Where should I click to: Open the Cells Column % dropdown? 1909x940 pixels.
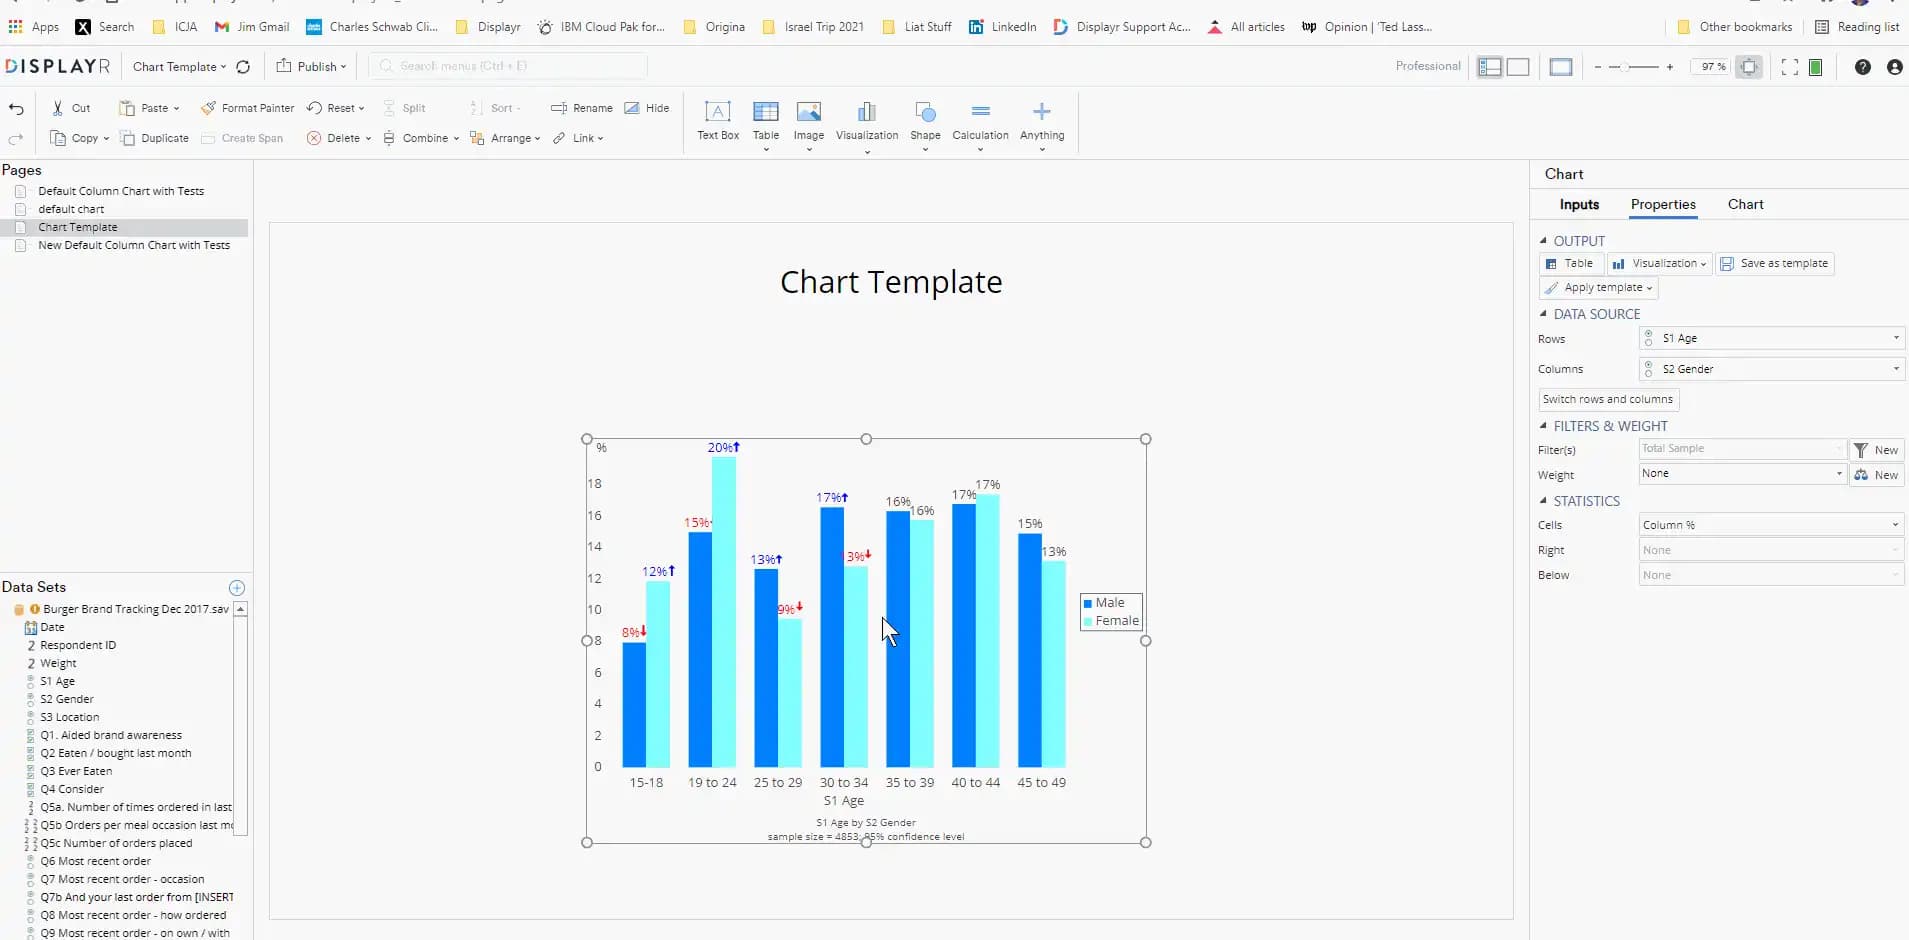1894,525
